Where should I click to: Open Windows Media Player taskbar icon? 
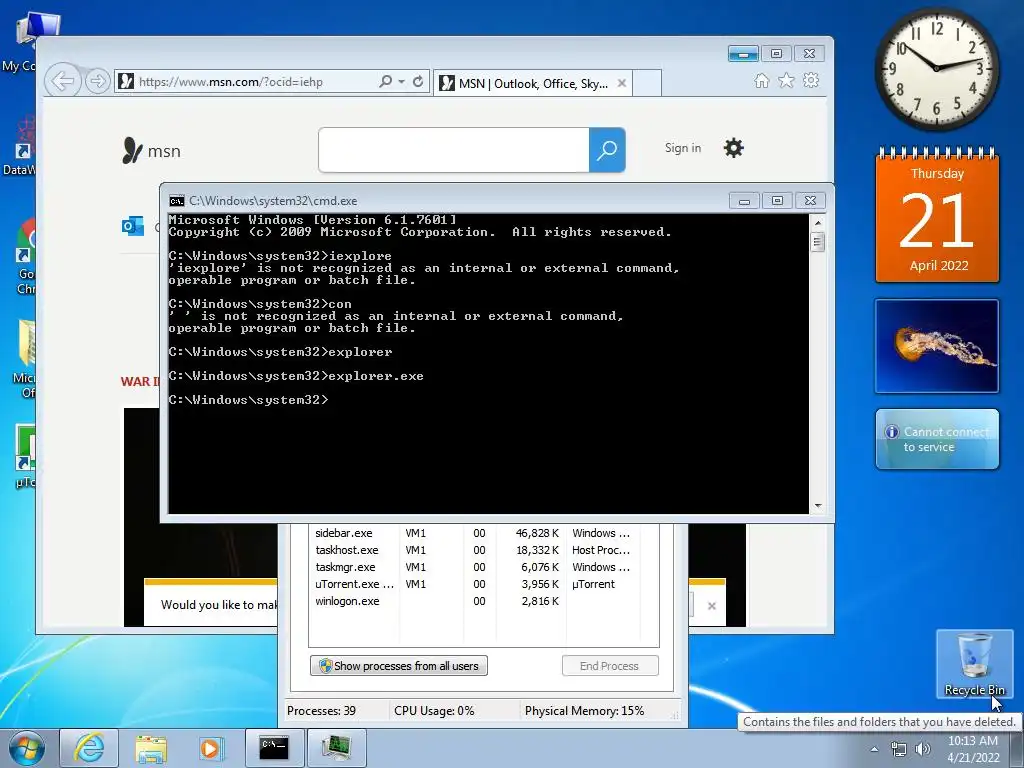pyautogui.click(x=212, y=748)
